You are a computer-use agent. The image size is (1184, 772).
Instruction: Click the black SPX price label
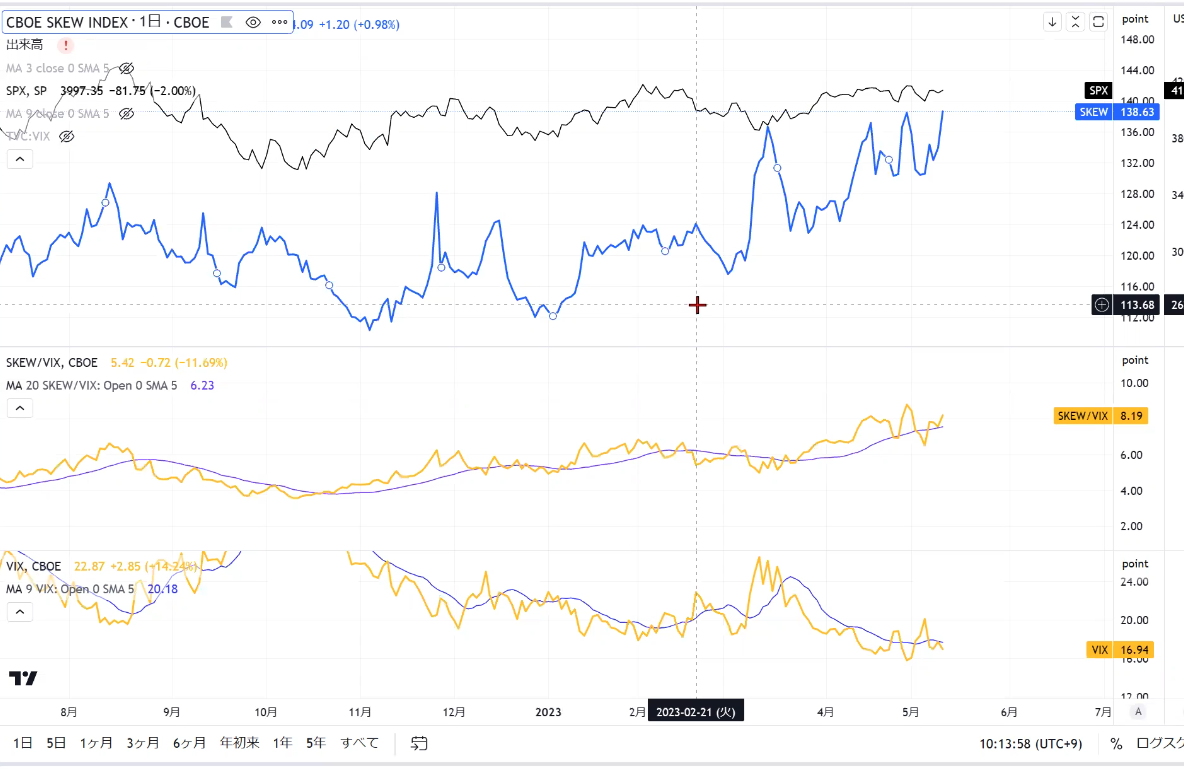click(1099, 91)
